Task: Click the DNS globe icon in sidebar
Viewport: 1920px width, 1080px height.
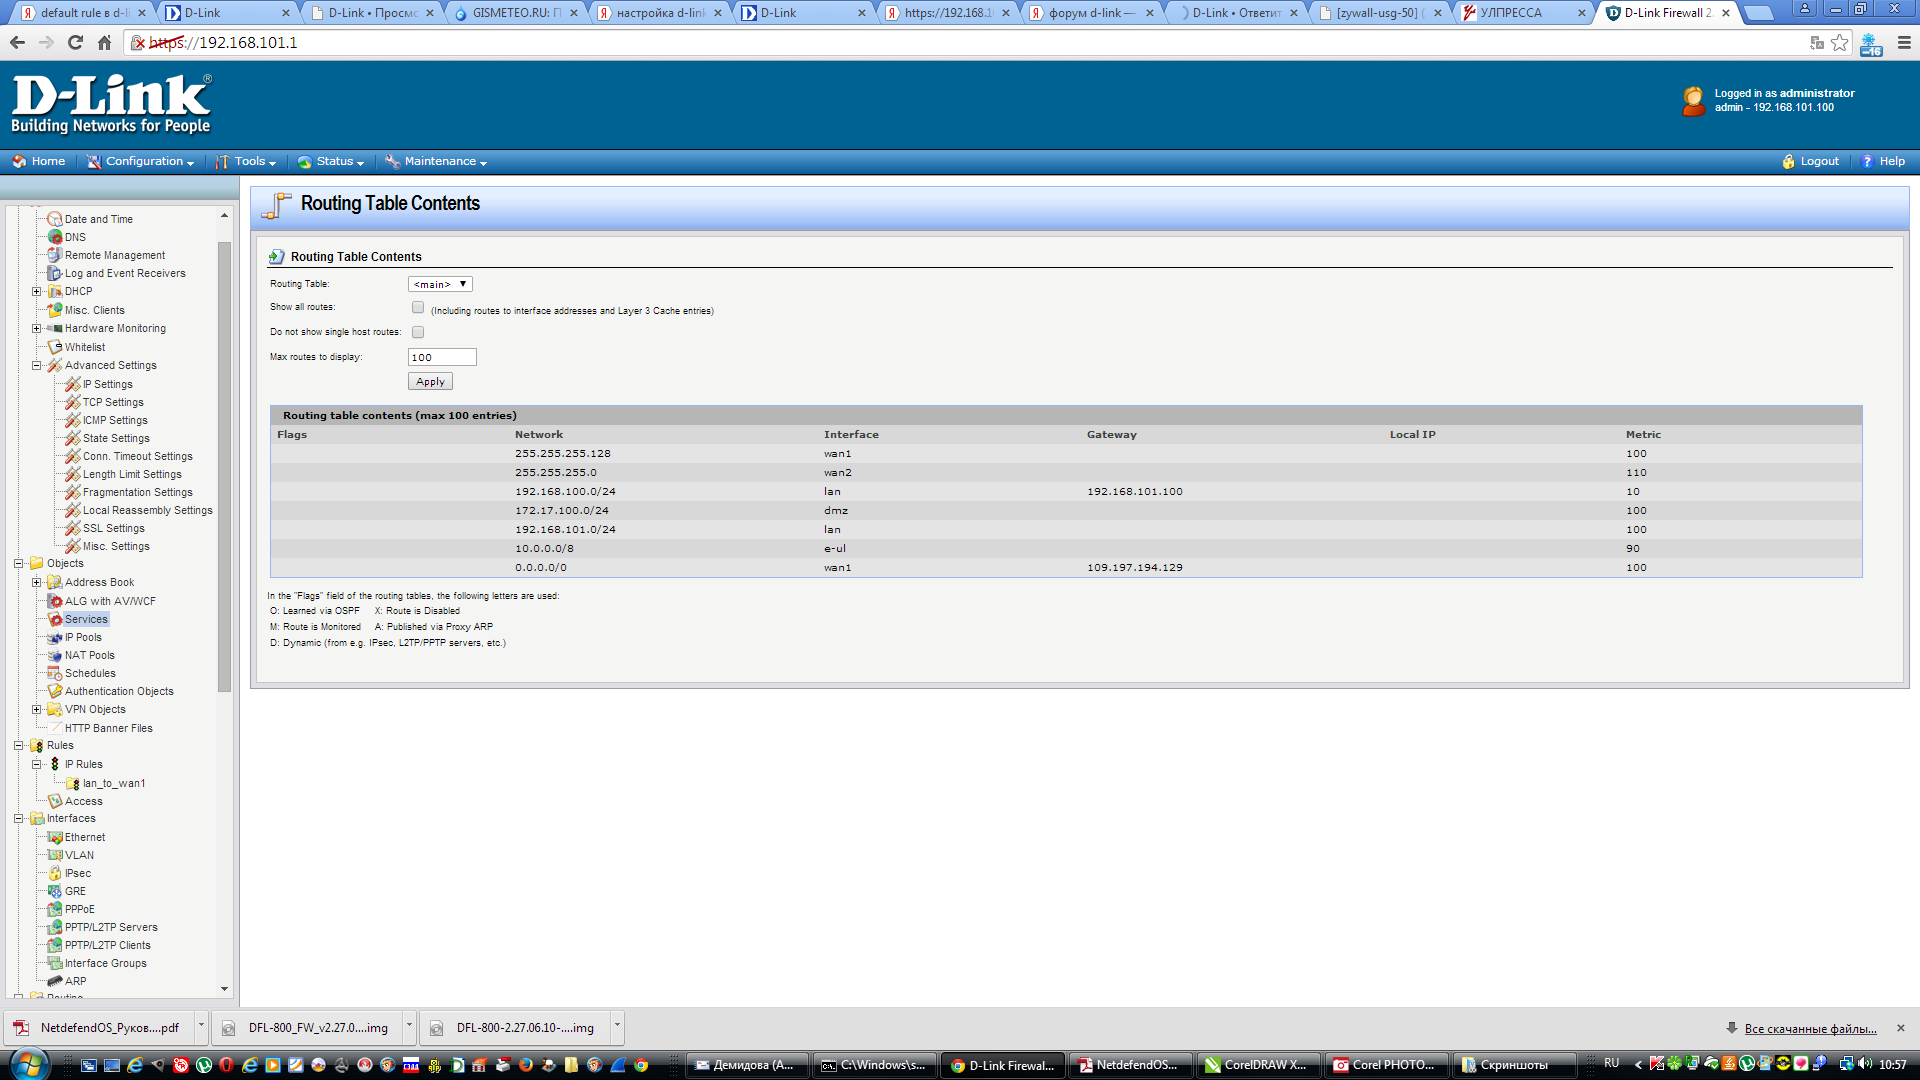Action: (55, 237)
